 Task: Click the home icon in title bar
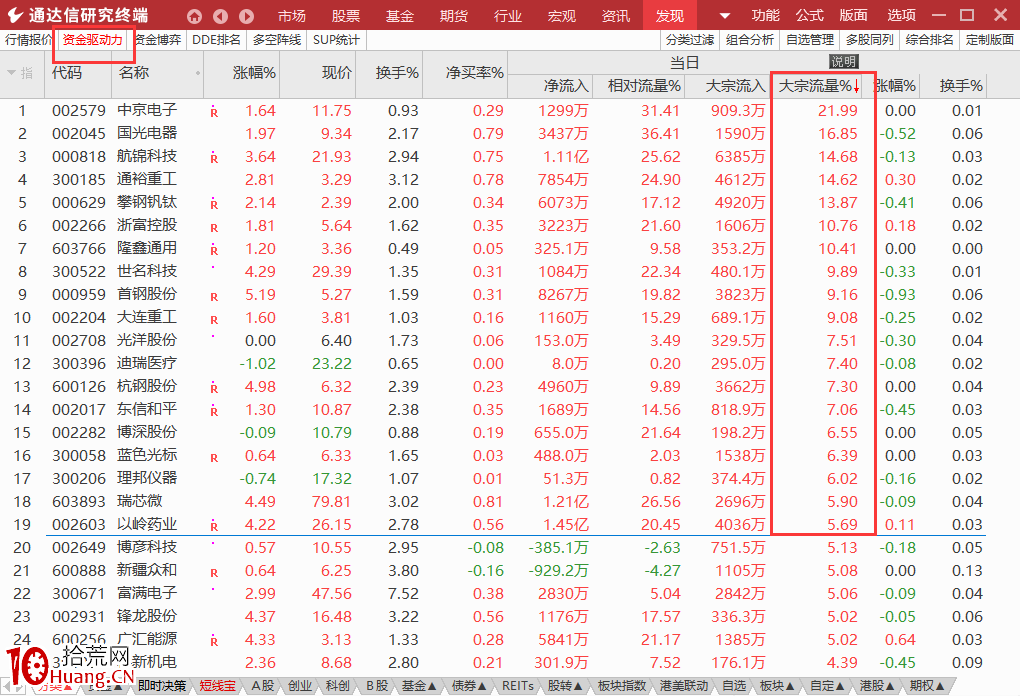tap(194, 16)
